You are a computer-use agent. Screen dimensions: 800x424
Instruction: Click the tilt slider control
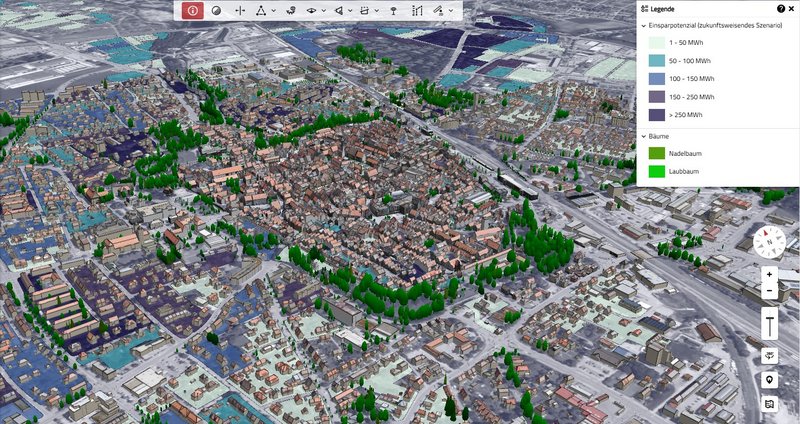point(769,325)
